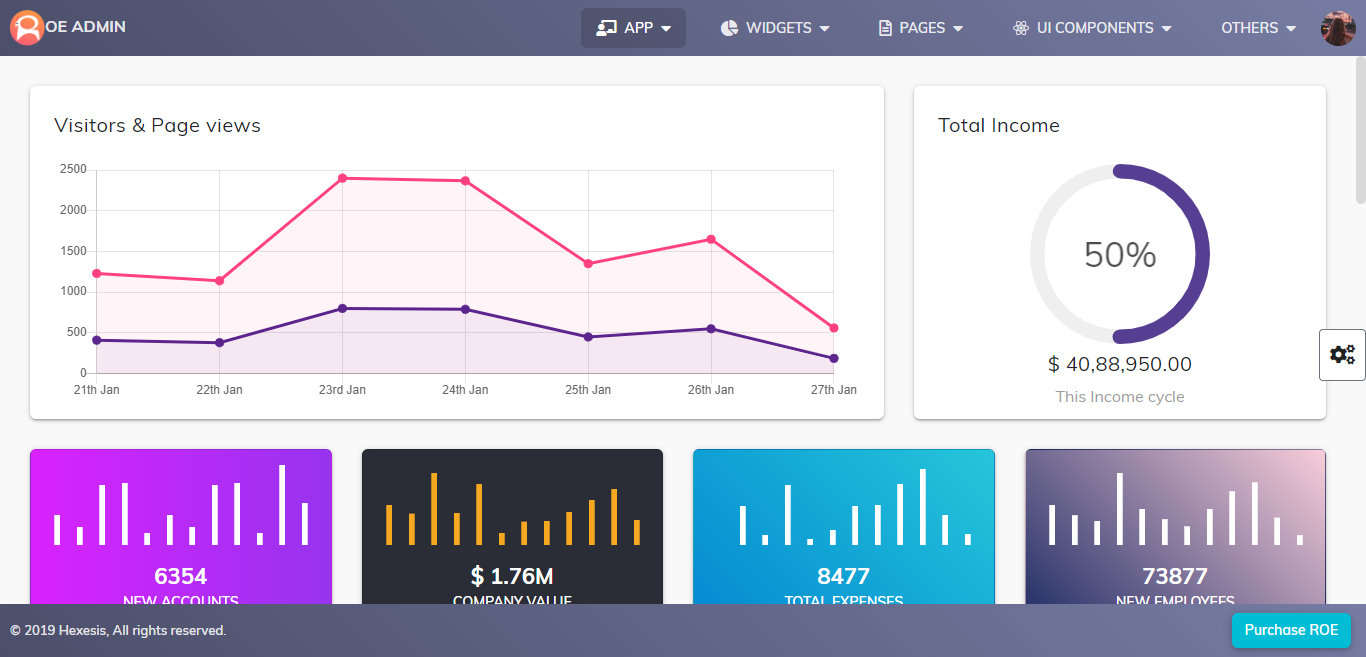Click the gear icon beside UI COMPONENTS

pos(1020,28)
